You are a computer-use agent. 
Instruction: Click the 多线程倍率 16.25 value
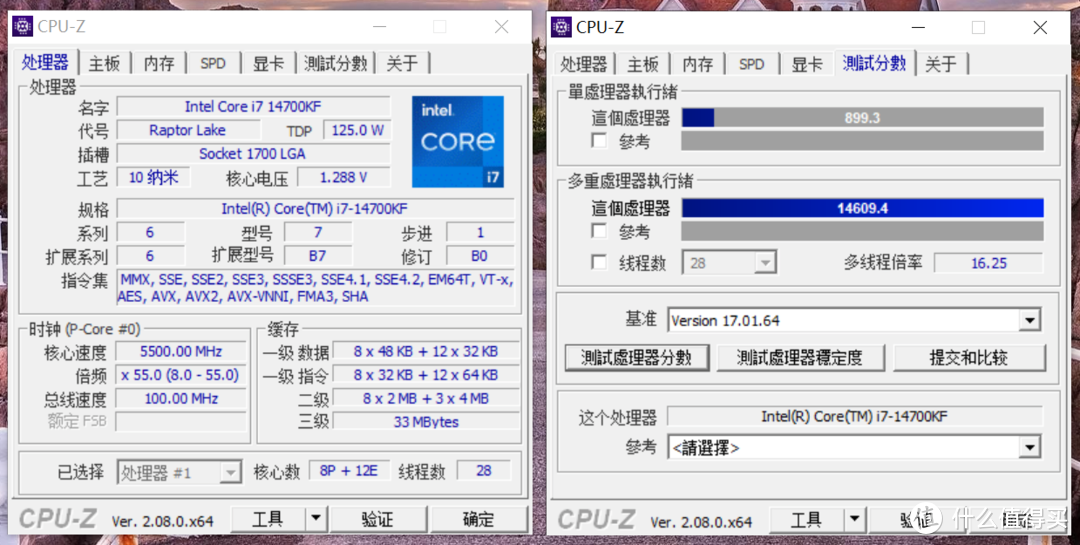pos(989,263)
